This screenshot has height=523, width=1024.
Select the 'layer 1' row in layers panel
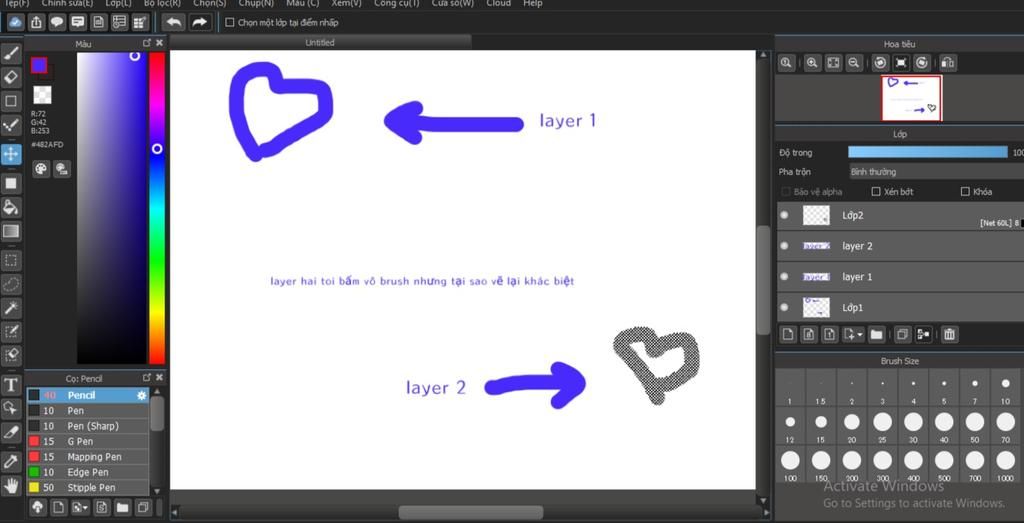pyautogui.click(x=901, y=277)
